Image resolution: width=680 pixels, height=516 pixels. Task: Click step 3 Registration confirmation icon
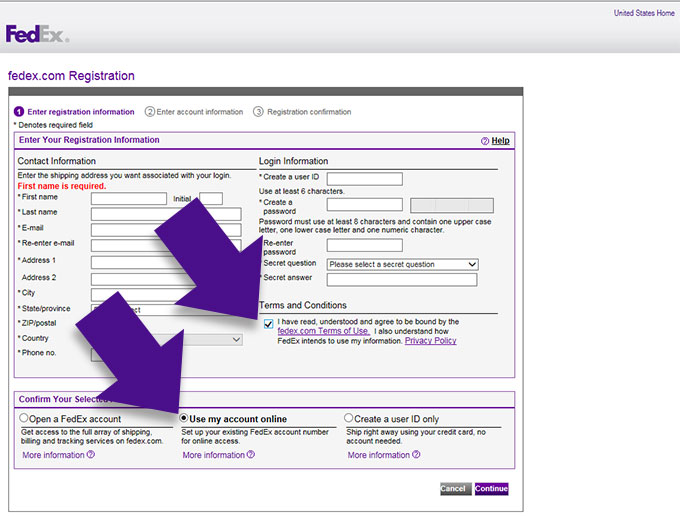click(258, 112)
